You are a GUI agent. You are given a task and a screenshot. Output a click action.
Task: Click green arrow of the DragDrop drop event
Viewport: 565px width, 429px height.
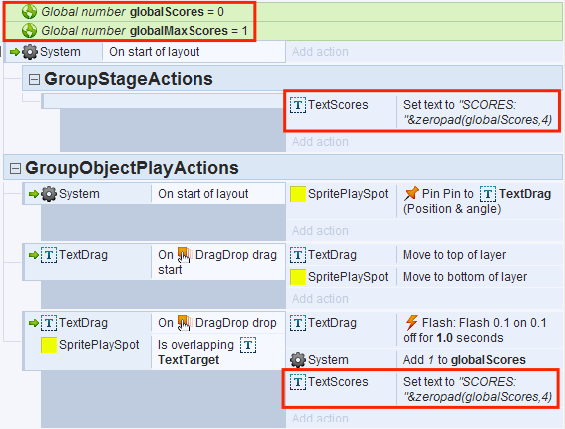coord(34,323)
